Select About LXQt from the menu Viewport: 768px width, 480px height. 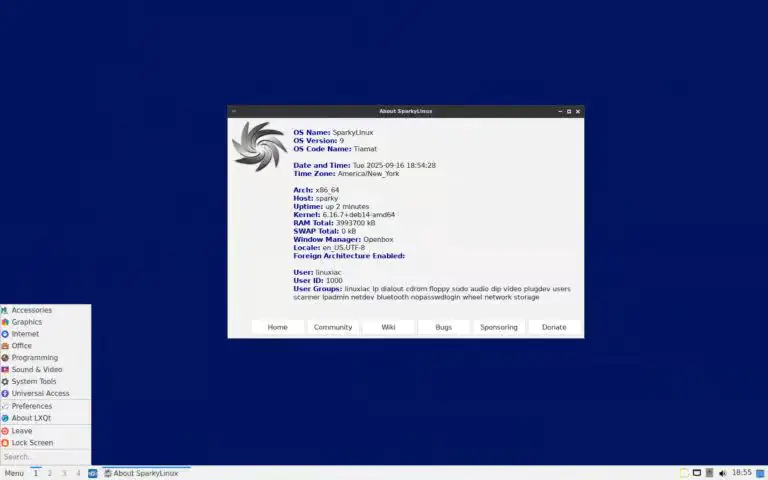coord(31,418)
